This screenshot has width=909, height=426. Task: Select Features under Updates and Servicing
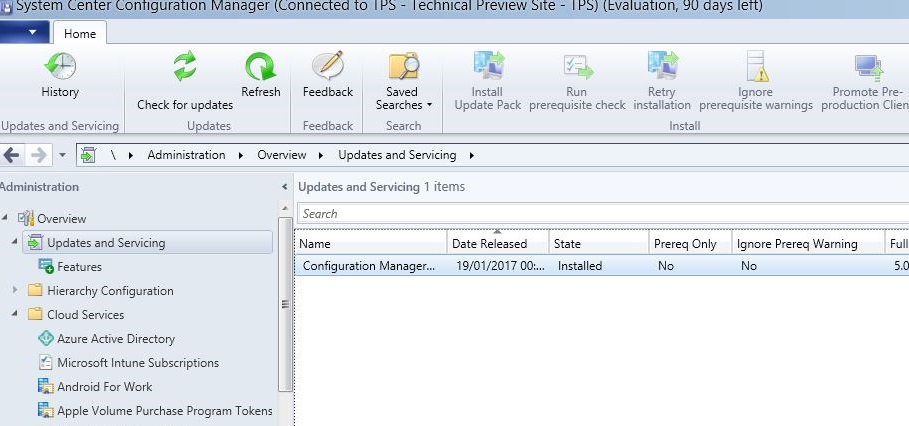[x=79, y=267]
